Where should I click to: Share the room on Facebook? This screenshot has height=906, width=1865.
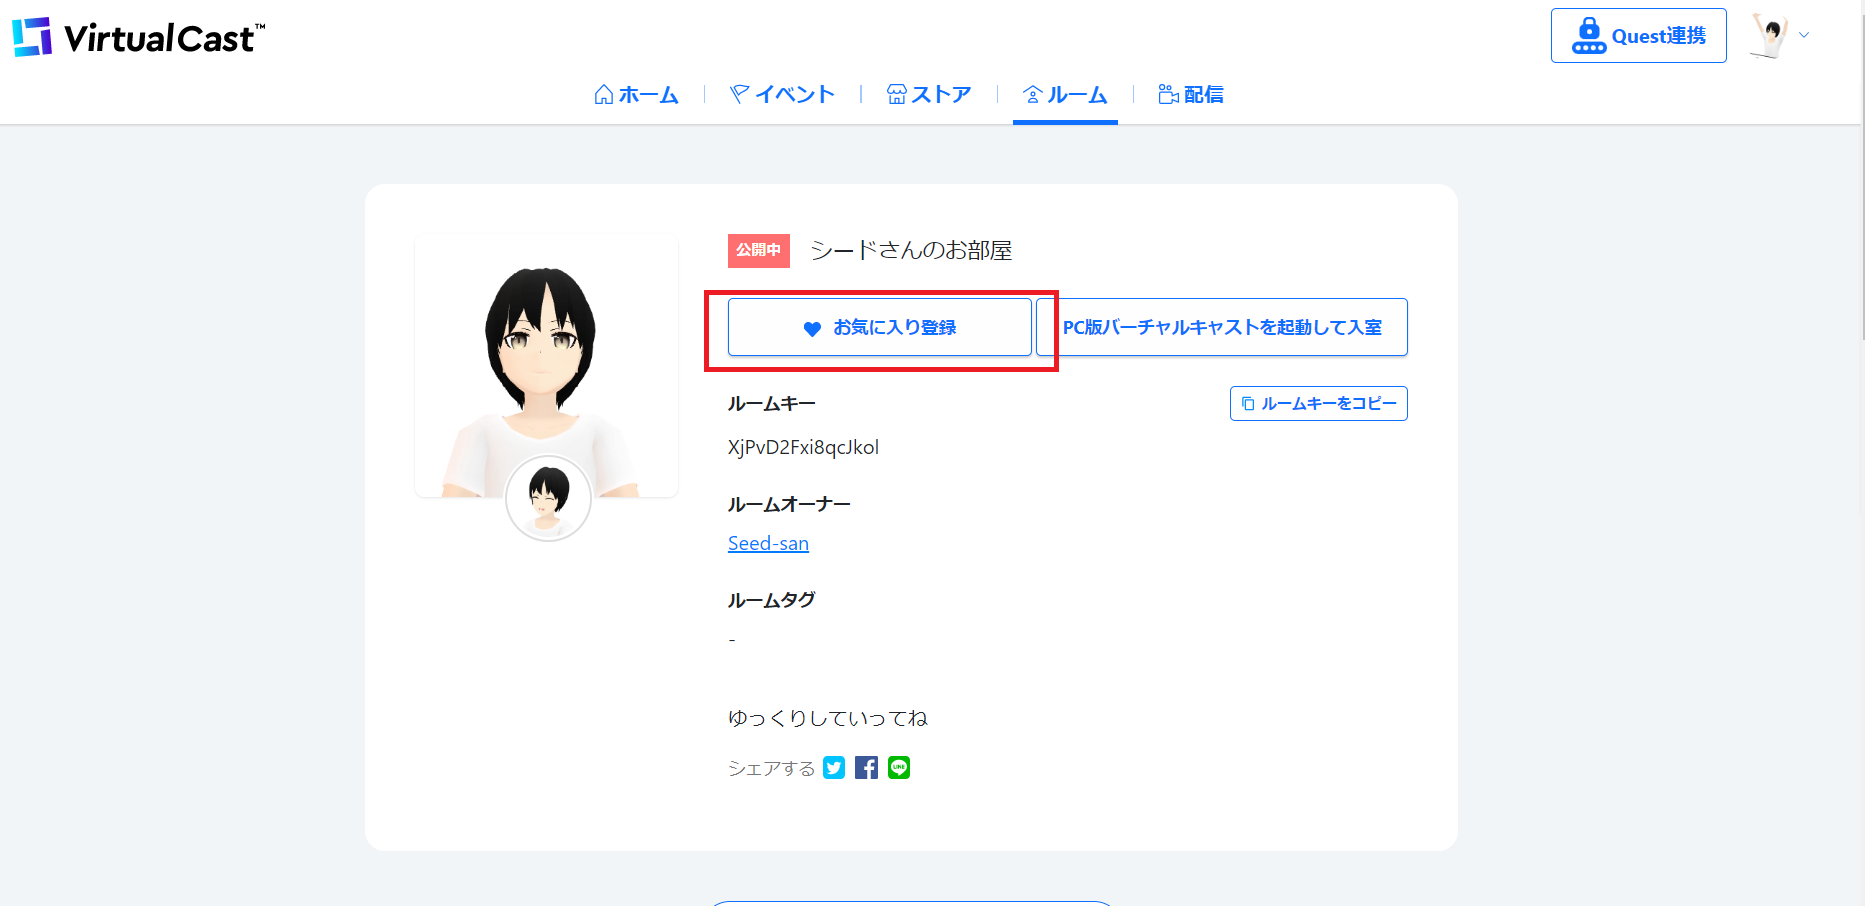pos(866,767)
